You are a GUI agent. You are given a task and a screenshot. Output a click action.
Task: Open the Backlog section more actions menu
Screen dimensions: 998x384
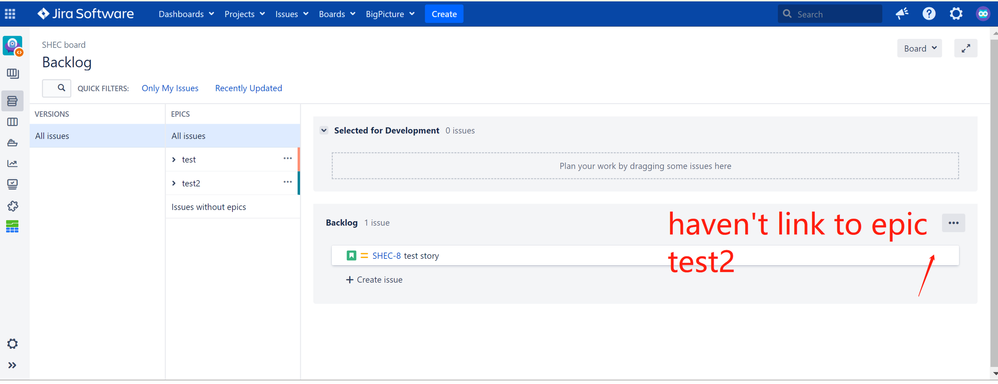pos(953,223)
